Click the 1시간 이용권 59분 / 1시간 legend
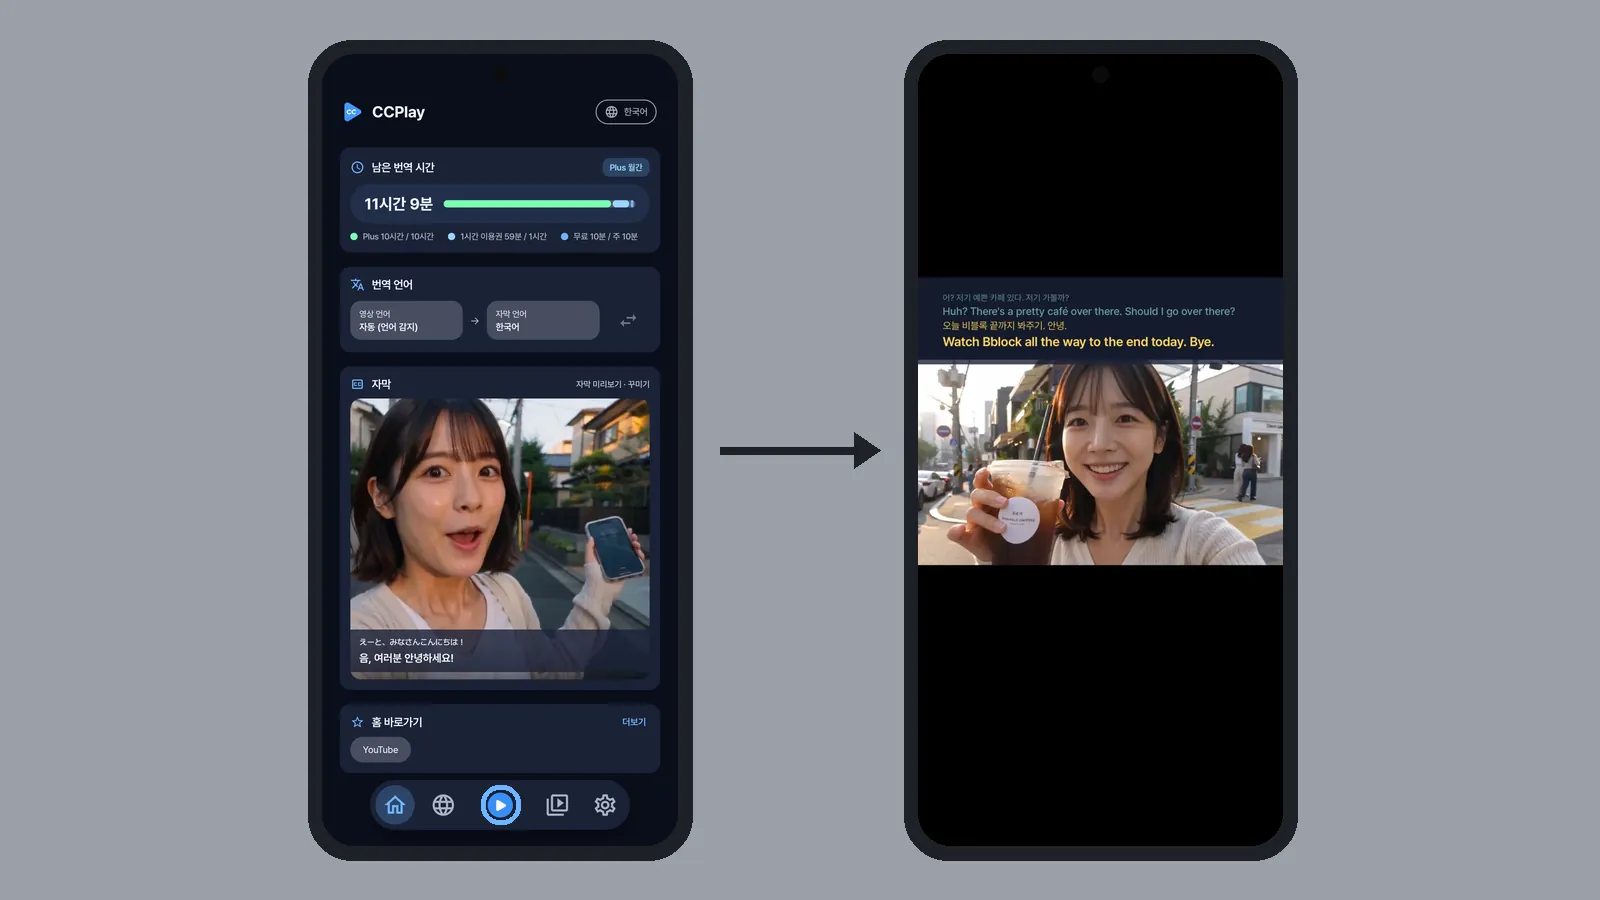Viewport: 1600px width, 900px height. point(497,237)
